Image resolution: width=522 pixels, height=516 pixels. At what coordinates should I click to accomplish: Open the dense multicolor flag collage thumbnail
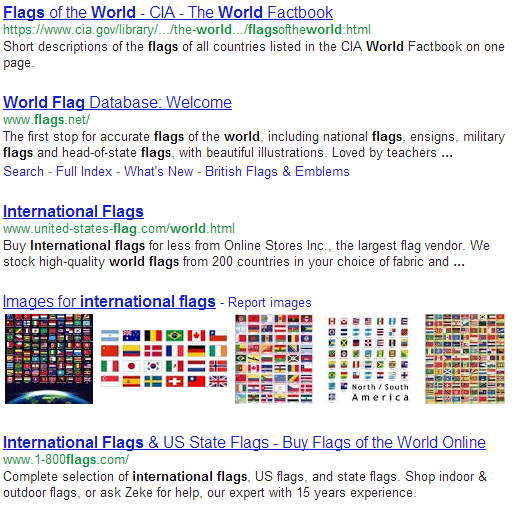(x=274, y=359)
